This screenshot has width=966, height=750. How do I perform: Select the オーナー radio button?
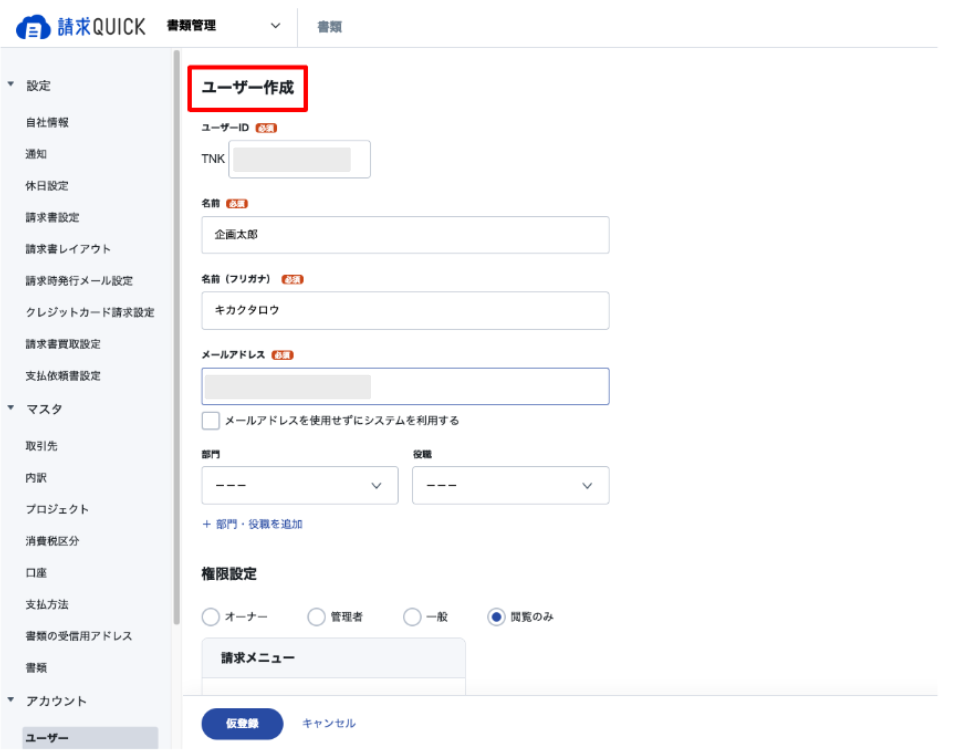point(211,616)
